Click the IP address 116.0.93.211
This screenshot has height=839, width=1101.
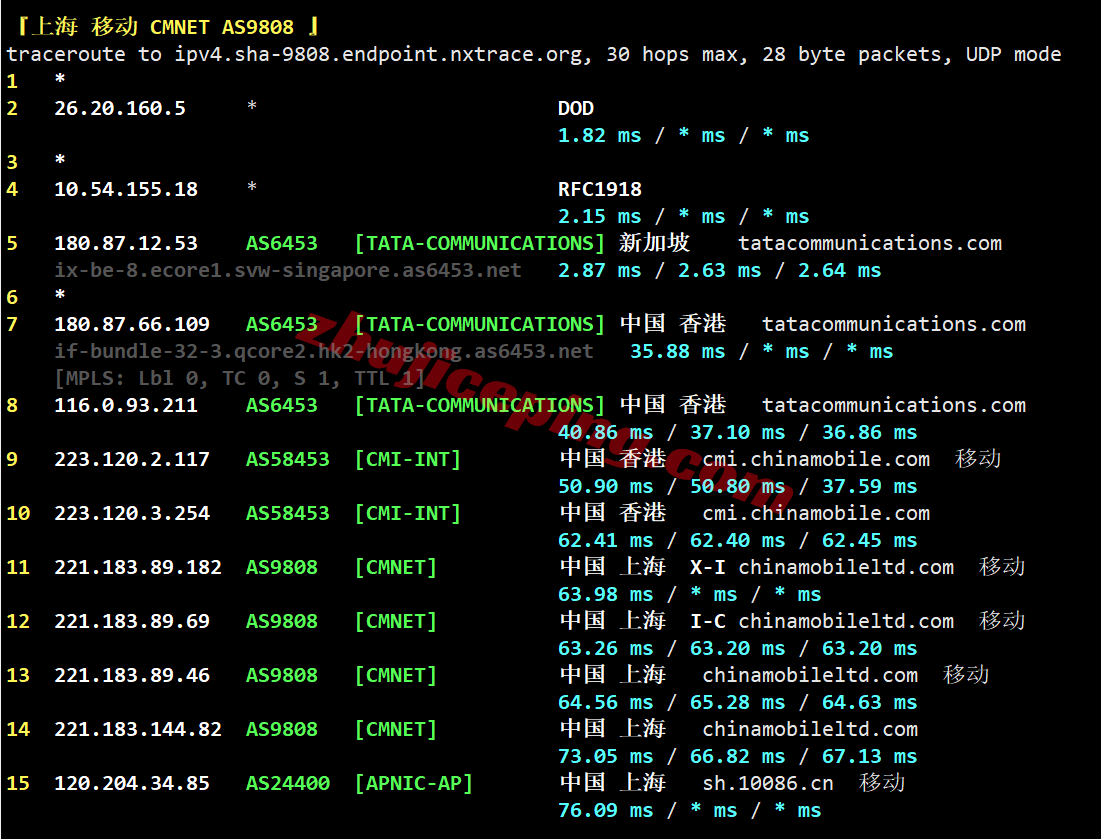click(126, 405)
